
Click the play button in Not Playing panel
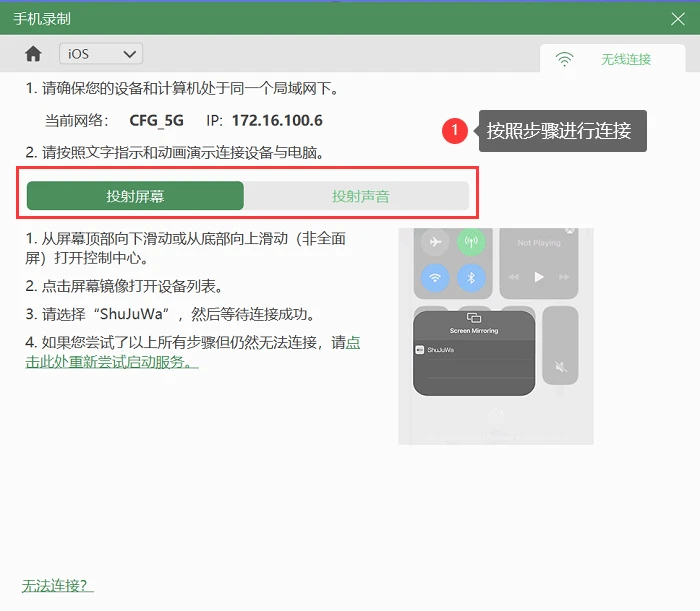(x=539, y=277)
